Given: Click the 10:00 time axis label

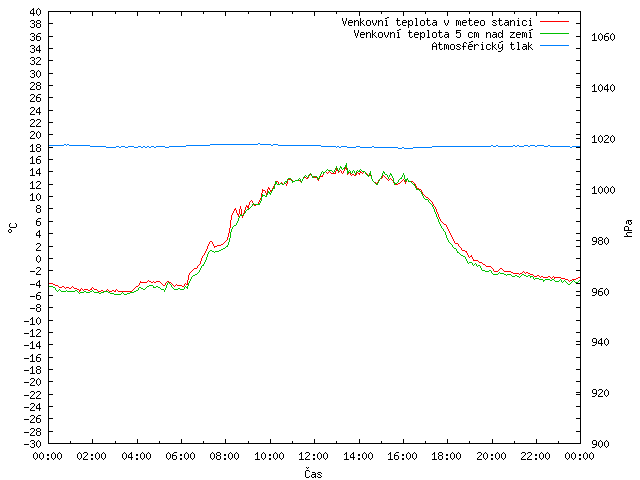Looking at the screenshot, I should click(x=269, y=456).
